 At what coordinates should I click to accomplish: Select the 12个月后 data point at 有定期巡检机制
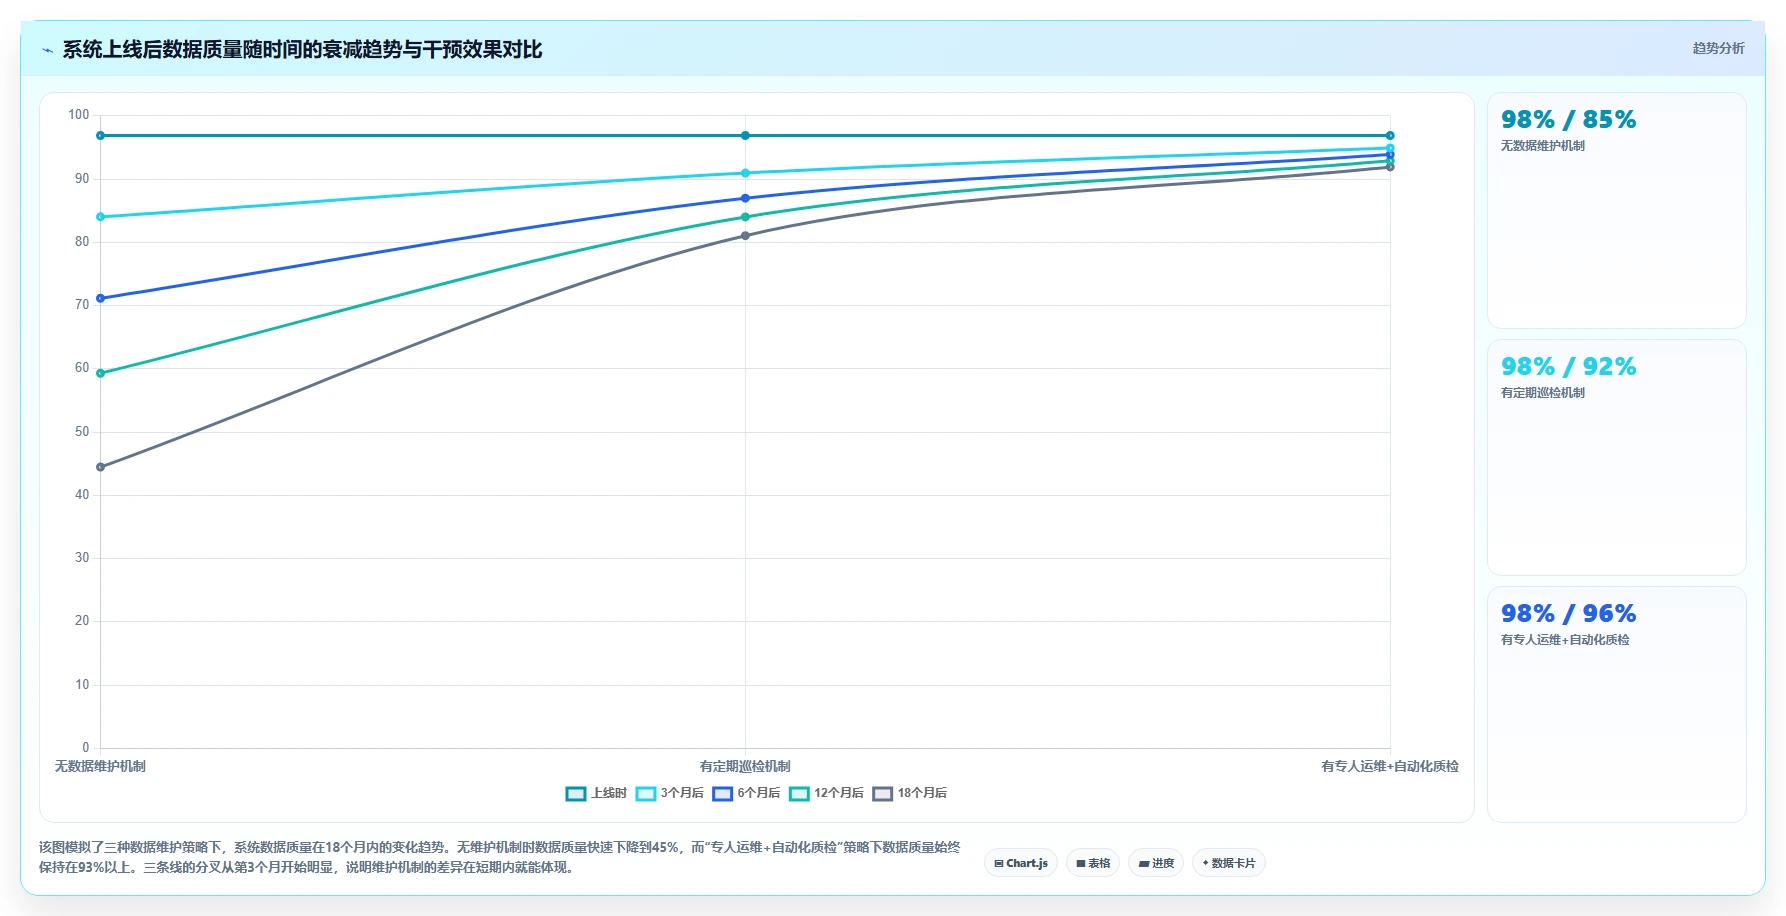[x=745, y=217]
